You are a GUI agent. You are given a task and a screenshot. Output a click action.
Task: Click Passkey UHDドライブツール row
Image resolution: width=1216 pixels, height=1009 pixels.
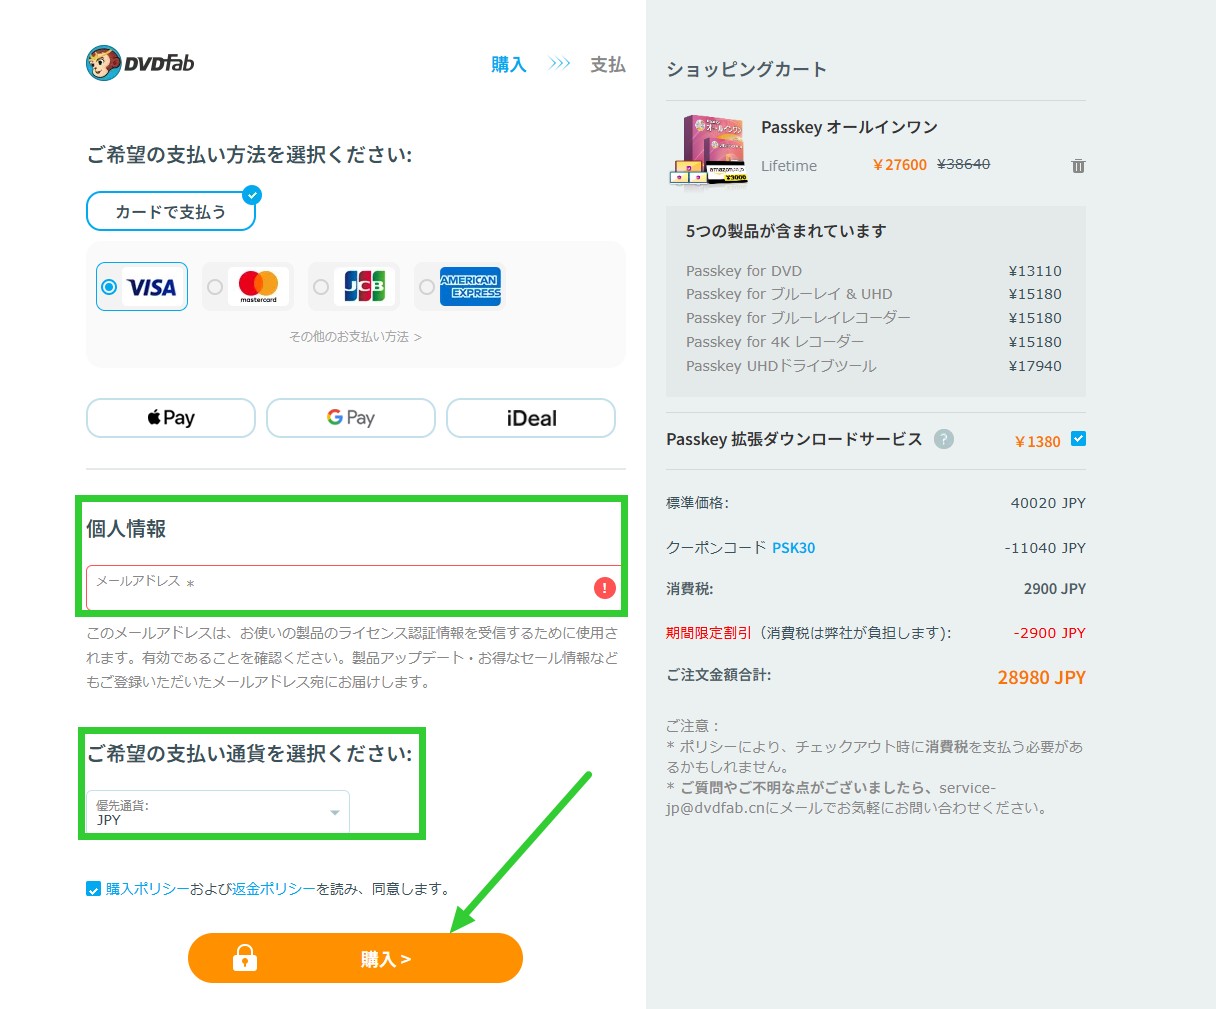pos(874,366)
